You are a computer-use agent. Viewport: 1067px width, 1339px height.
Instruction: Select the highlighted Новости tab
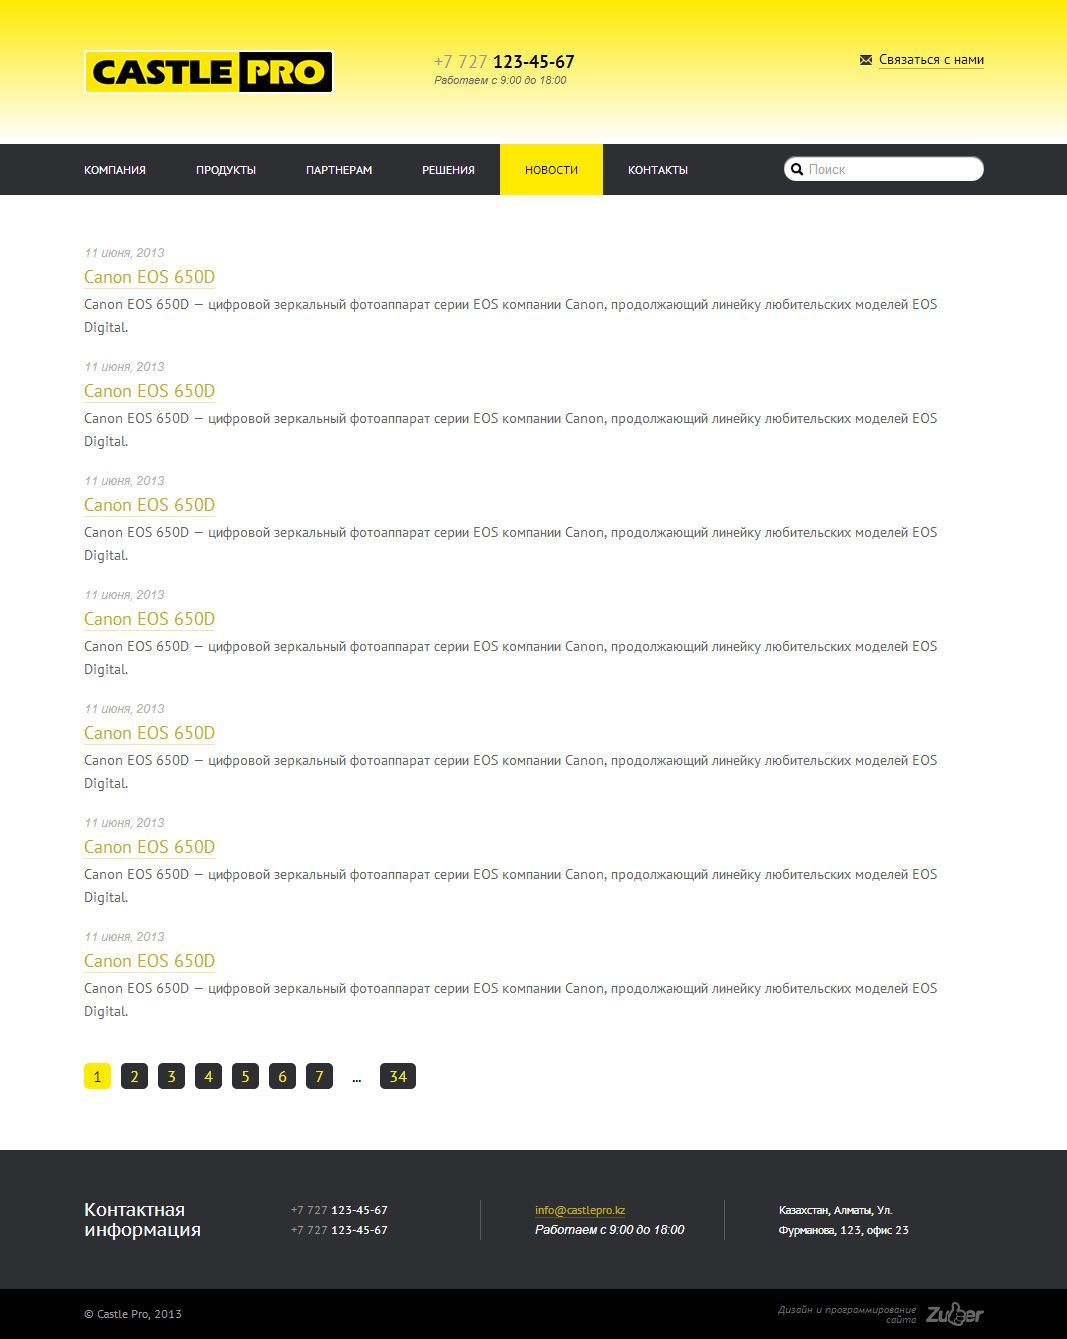tap(551, 170)
